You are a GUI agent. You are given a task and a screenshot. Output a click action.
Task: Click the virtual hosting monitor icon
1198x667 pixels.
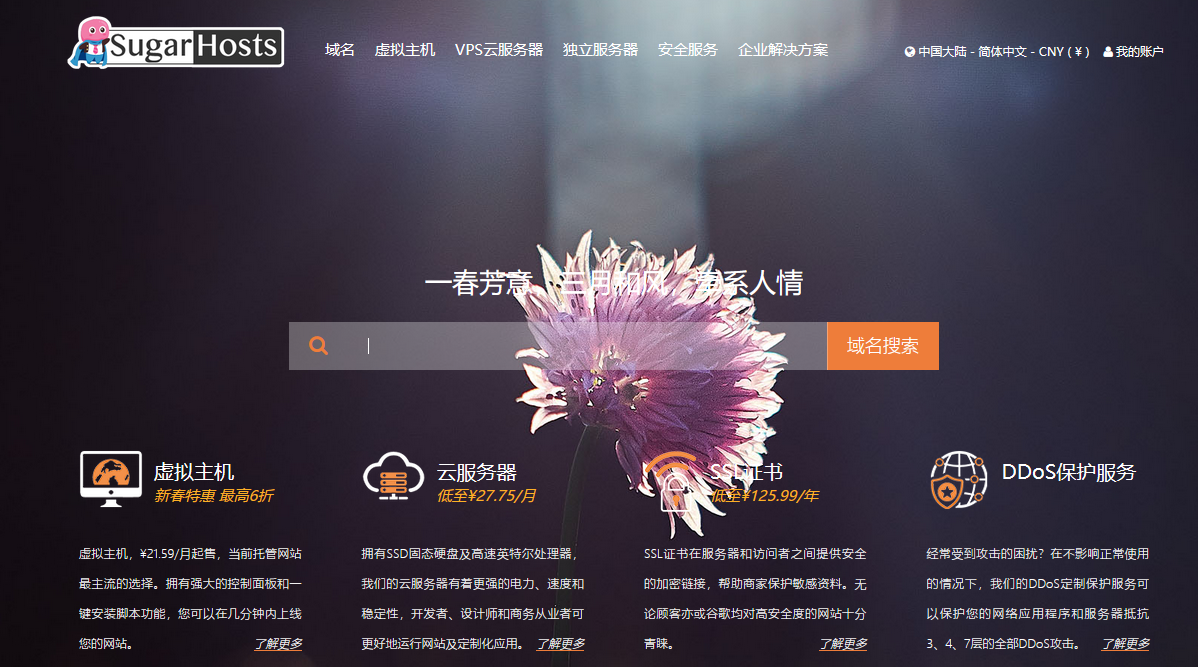110,479
